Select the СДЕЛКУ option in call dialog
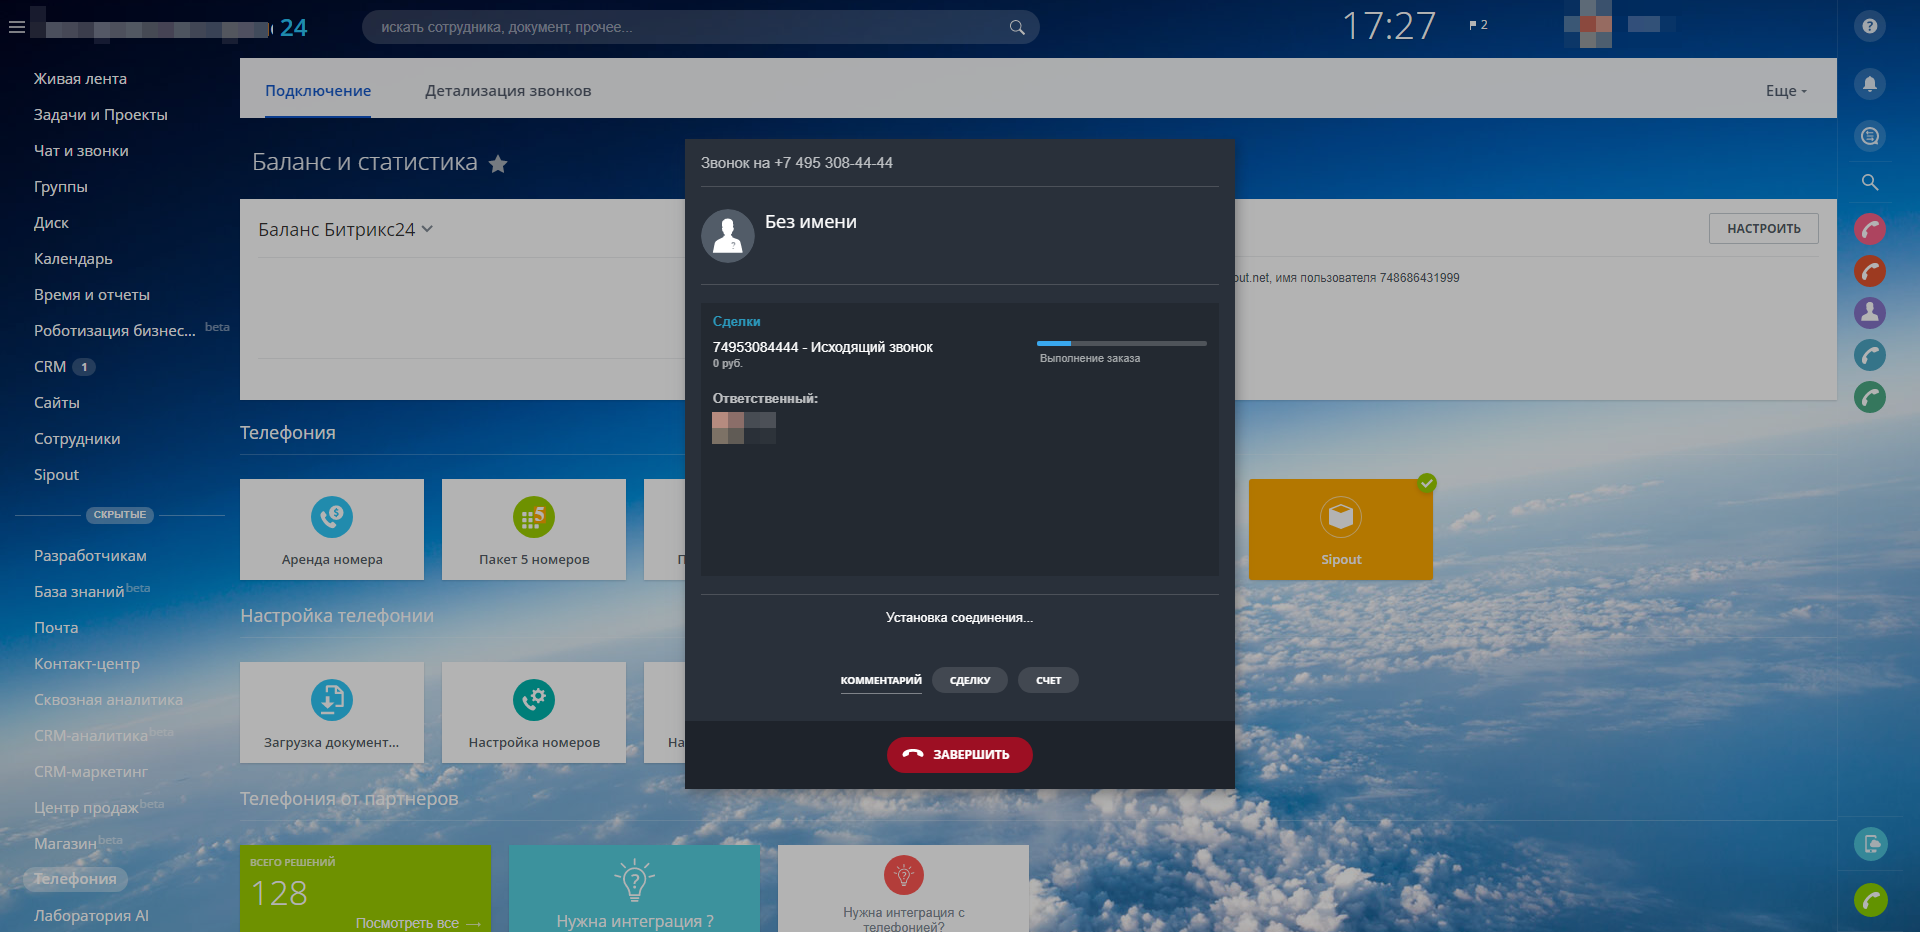1920x932 pixels. point(970,680)
